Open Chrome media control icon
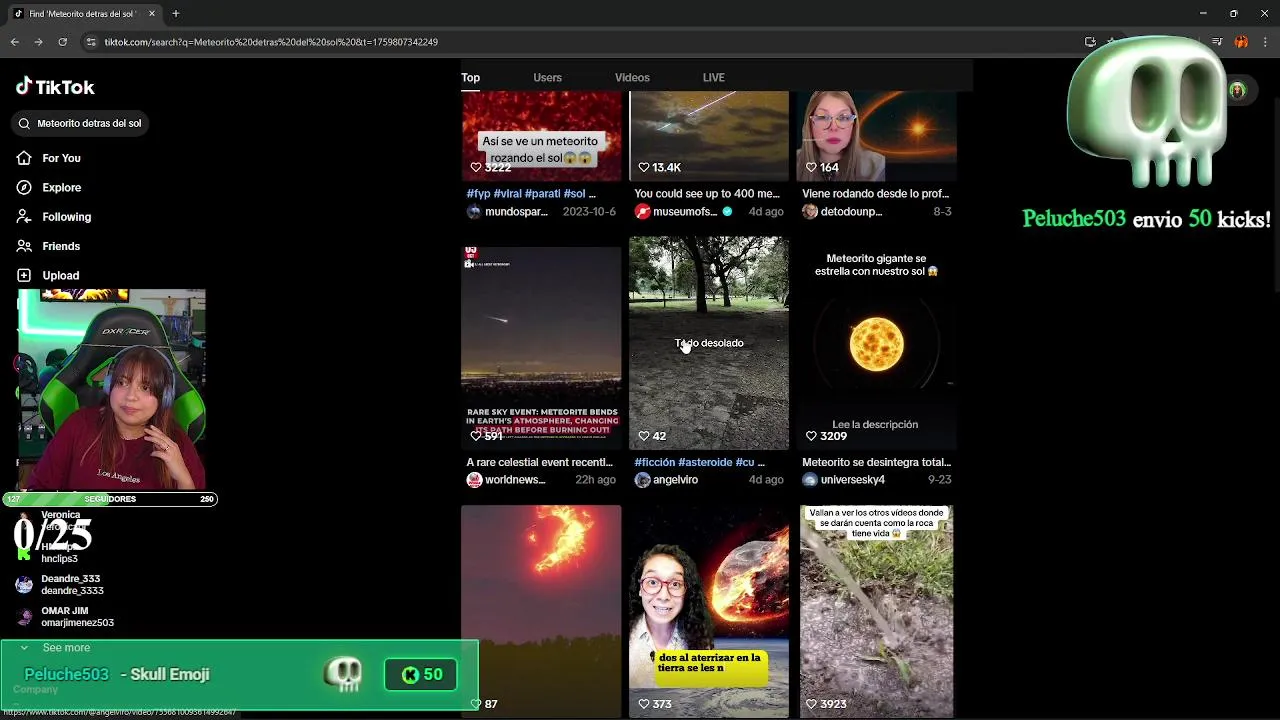 coord(1217,42)
